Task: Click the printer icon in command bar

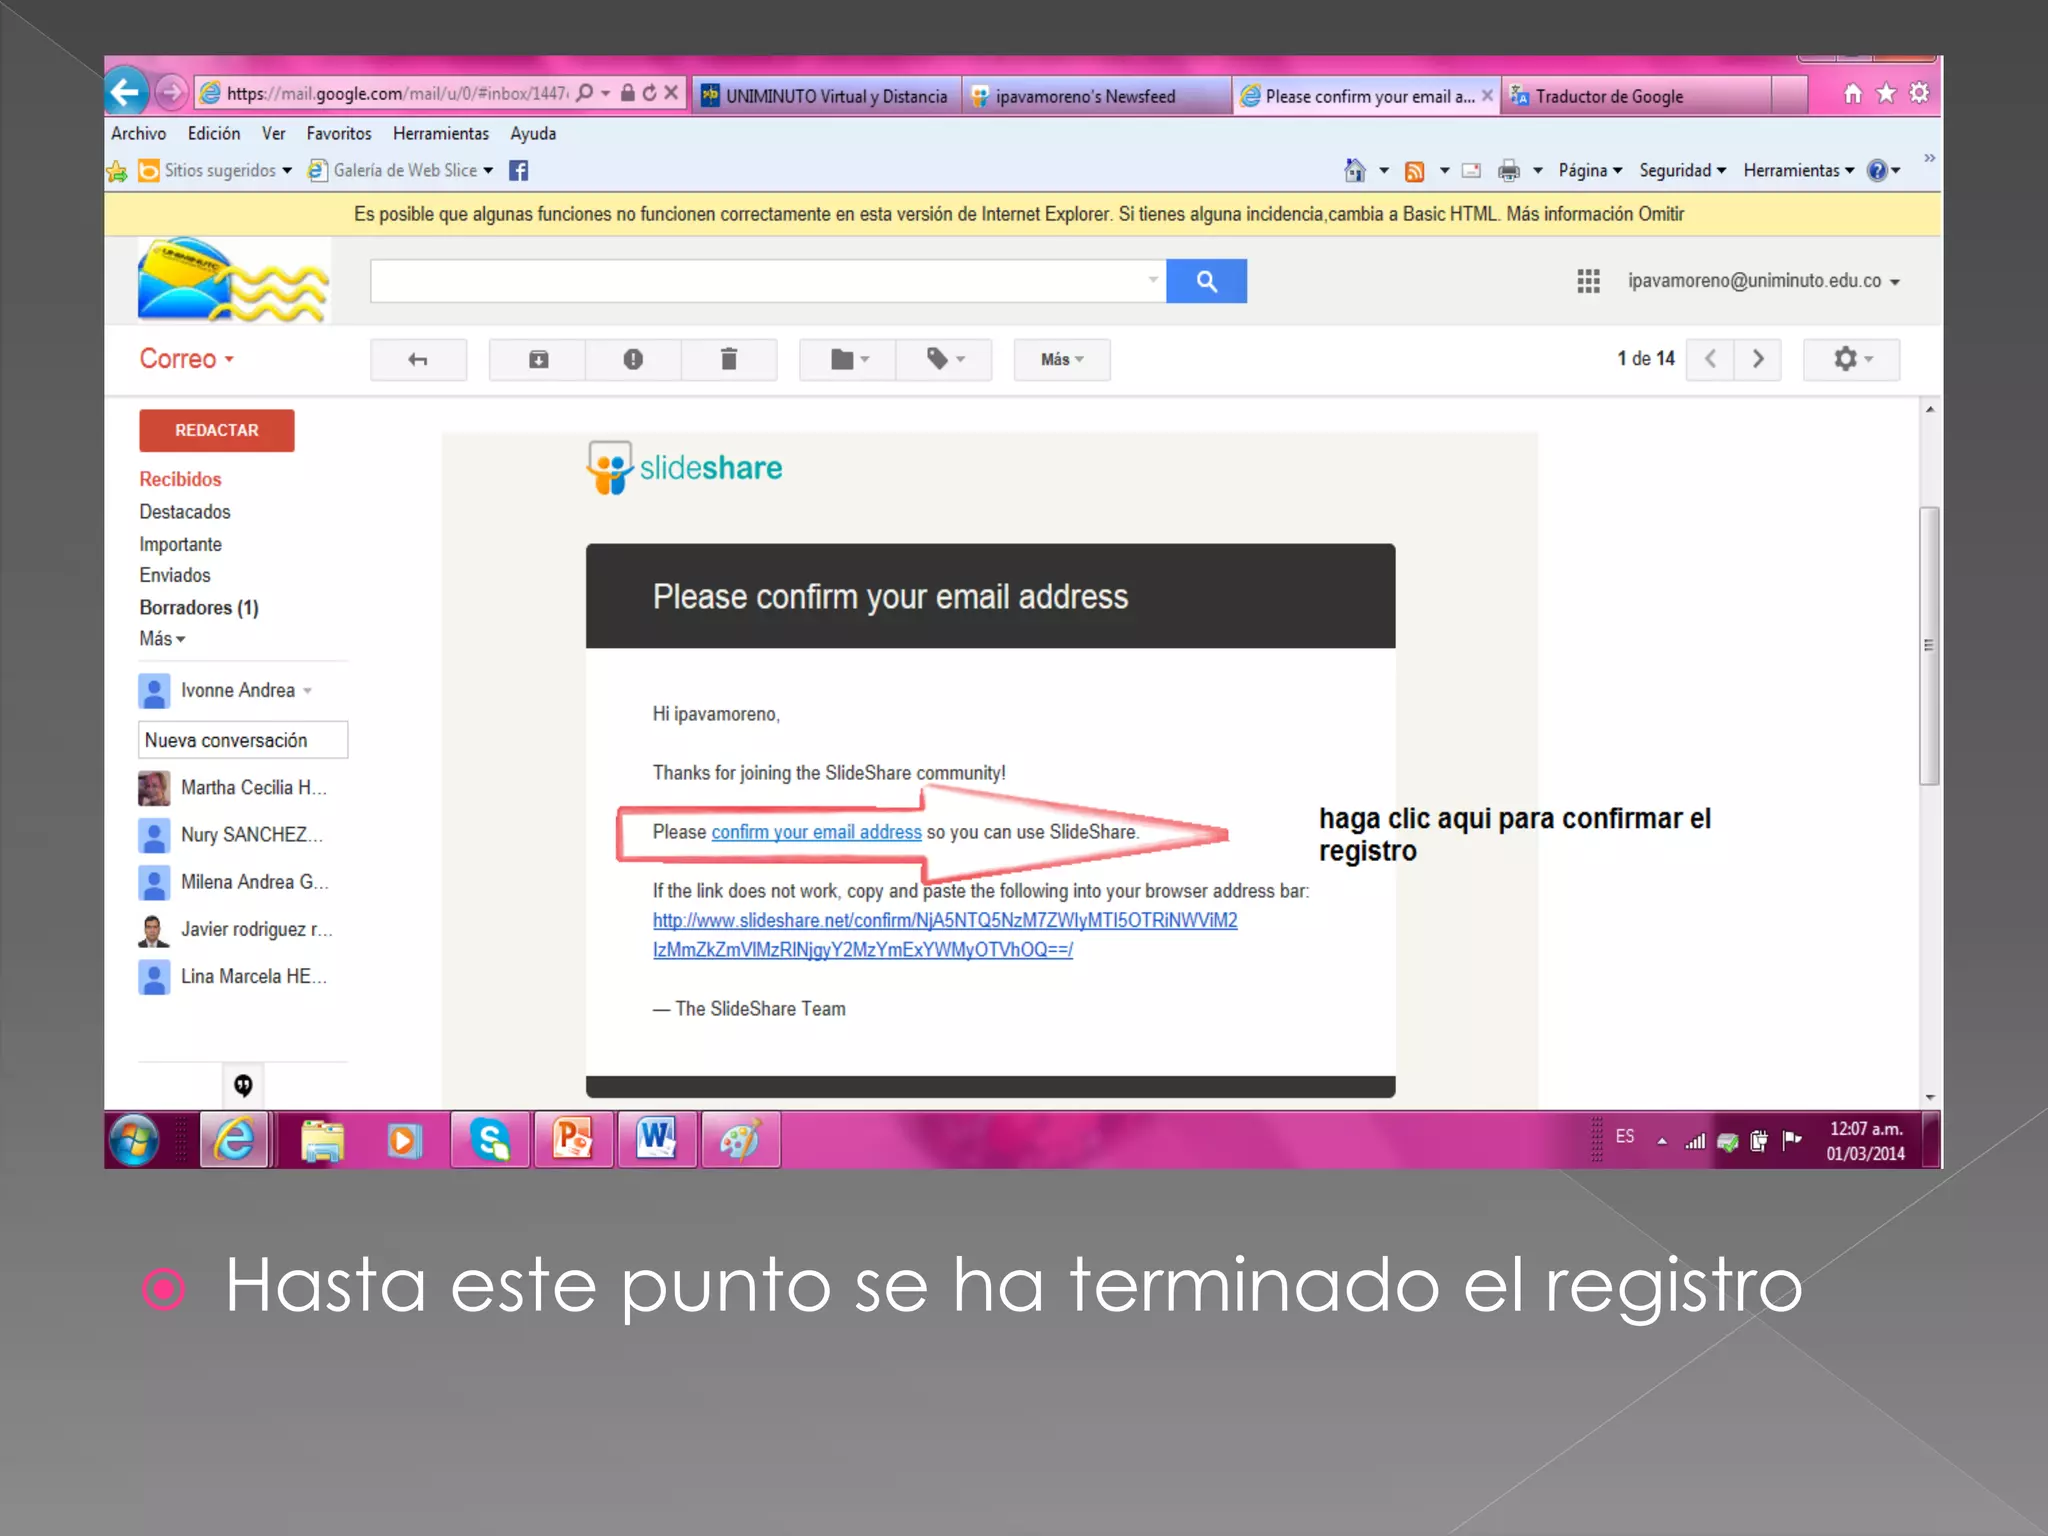Action: point(1508,171)
